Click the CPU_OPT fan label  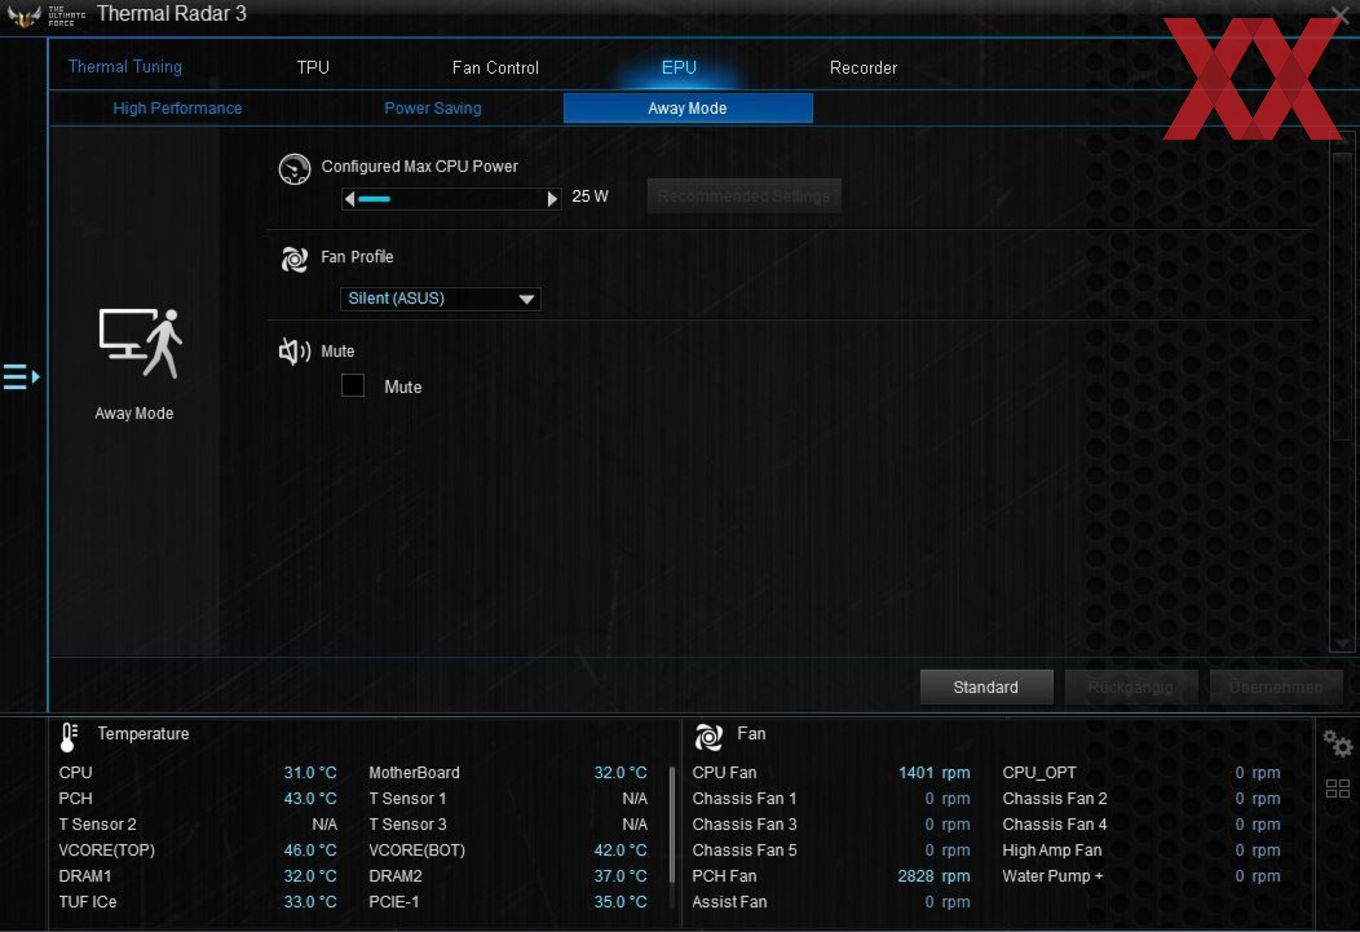(1039, 772)
